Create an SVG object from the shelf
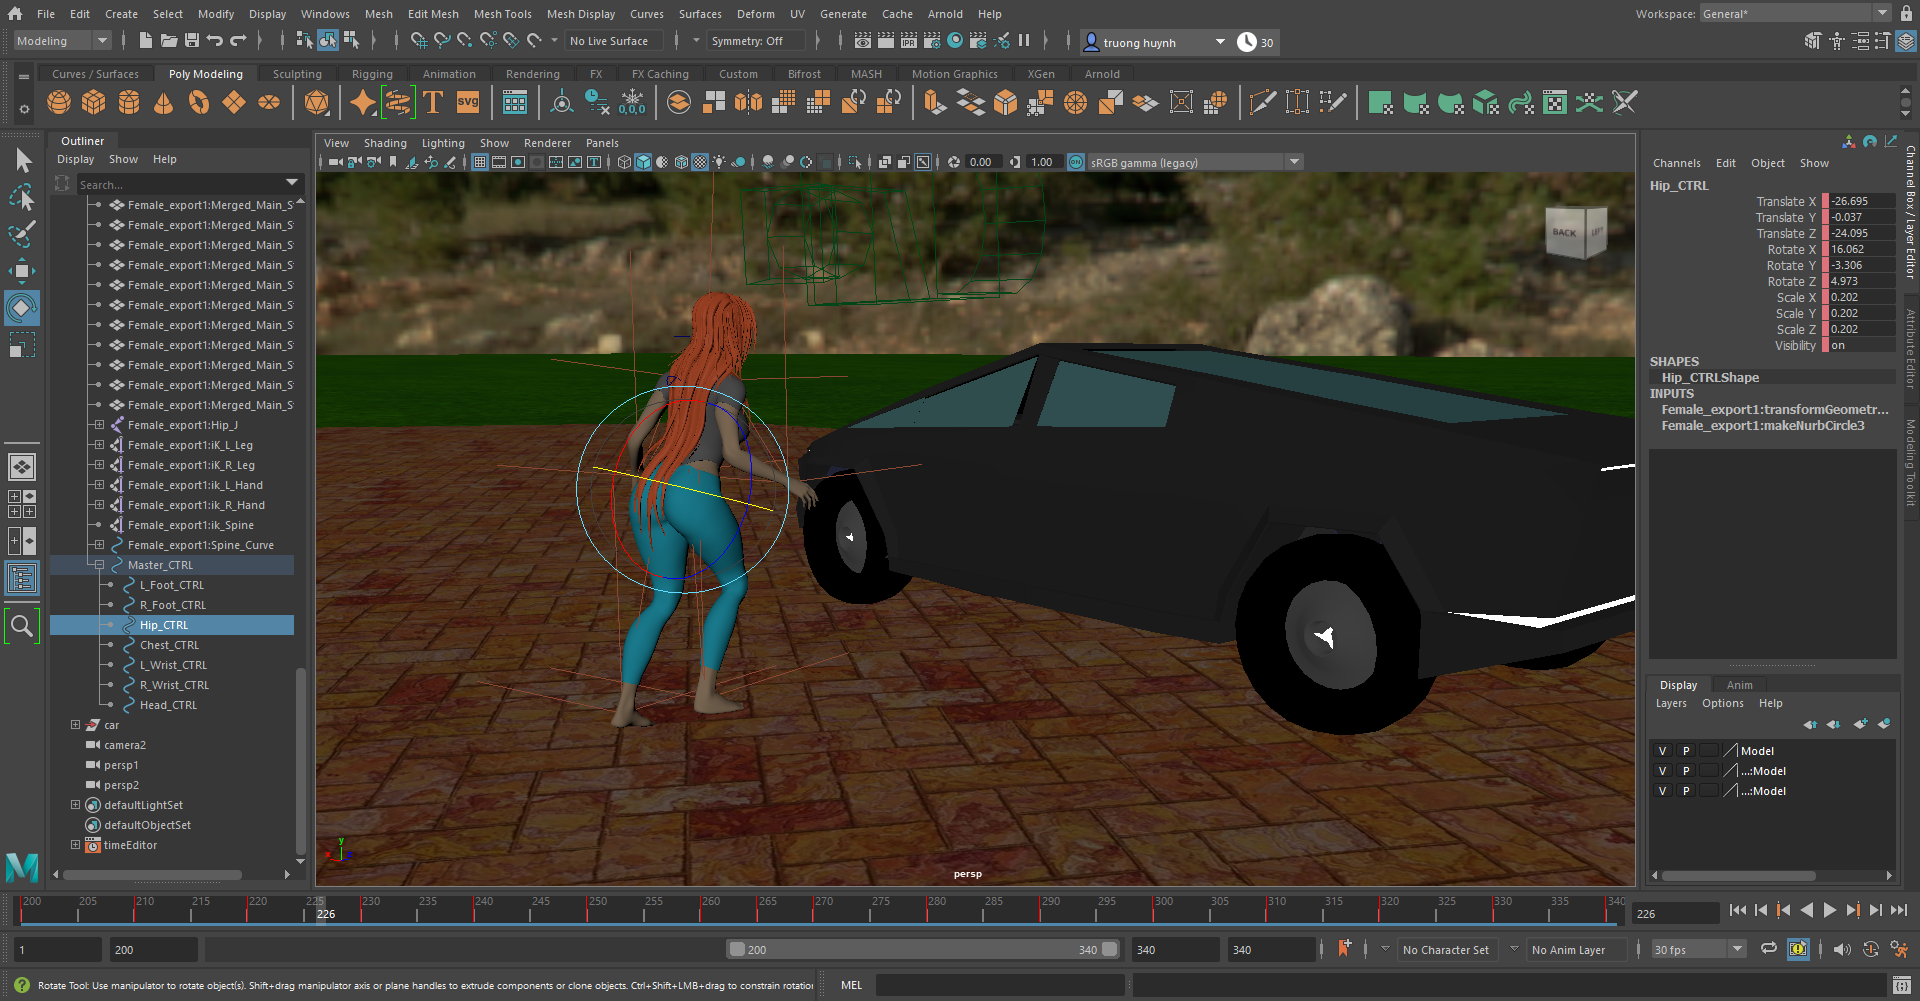1920x1001 pixels. (x=467, y=102)
